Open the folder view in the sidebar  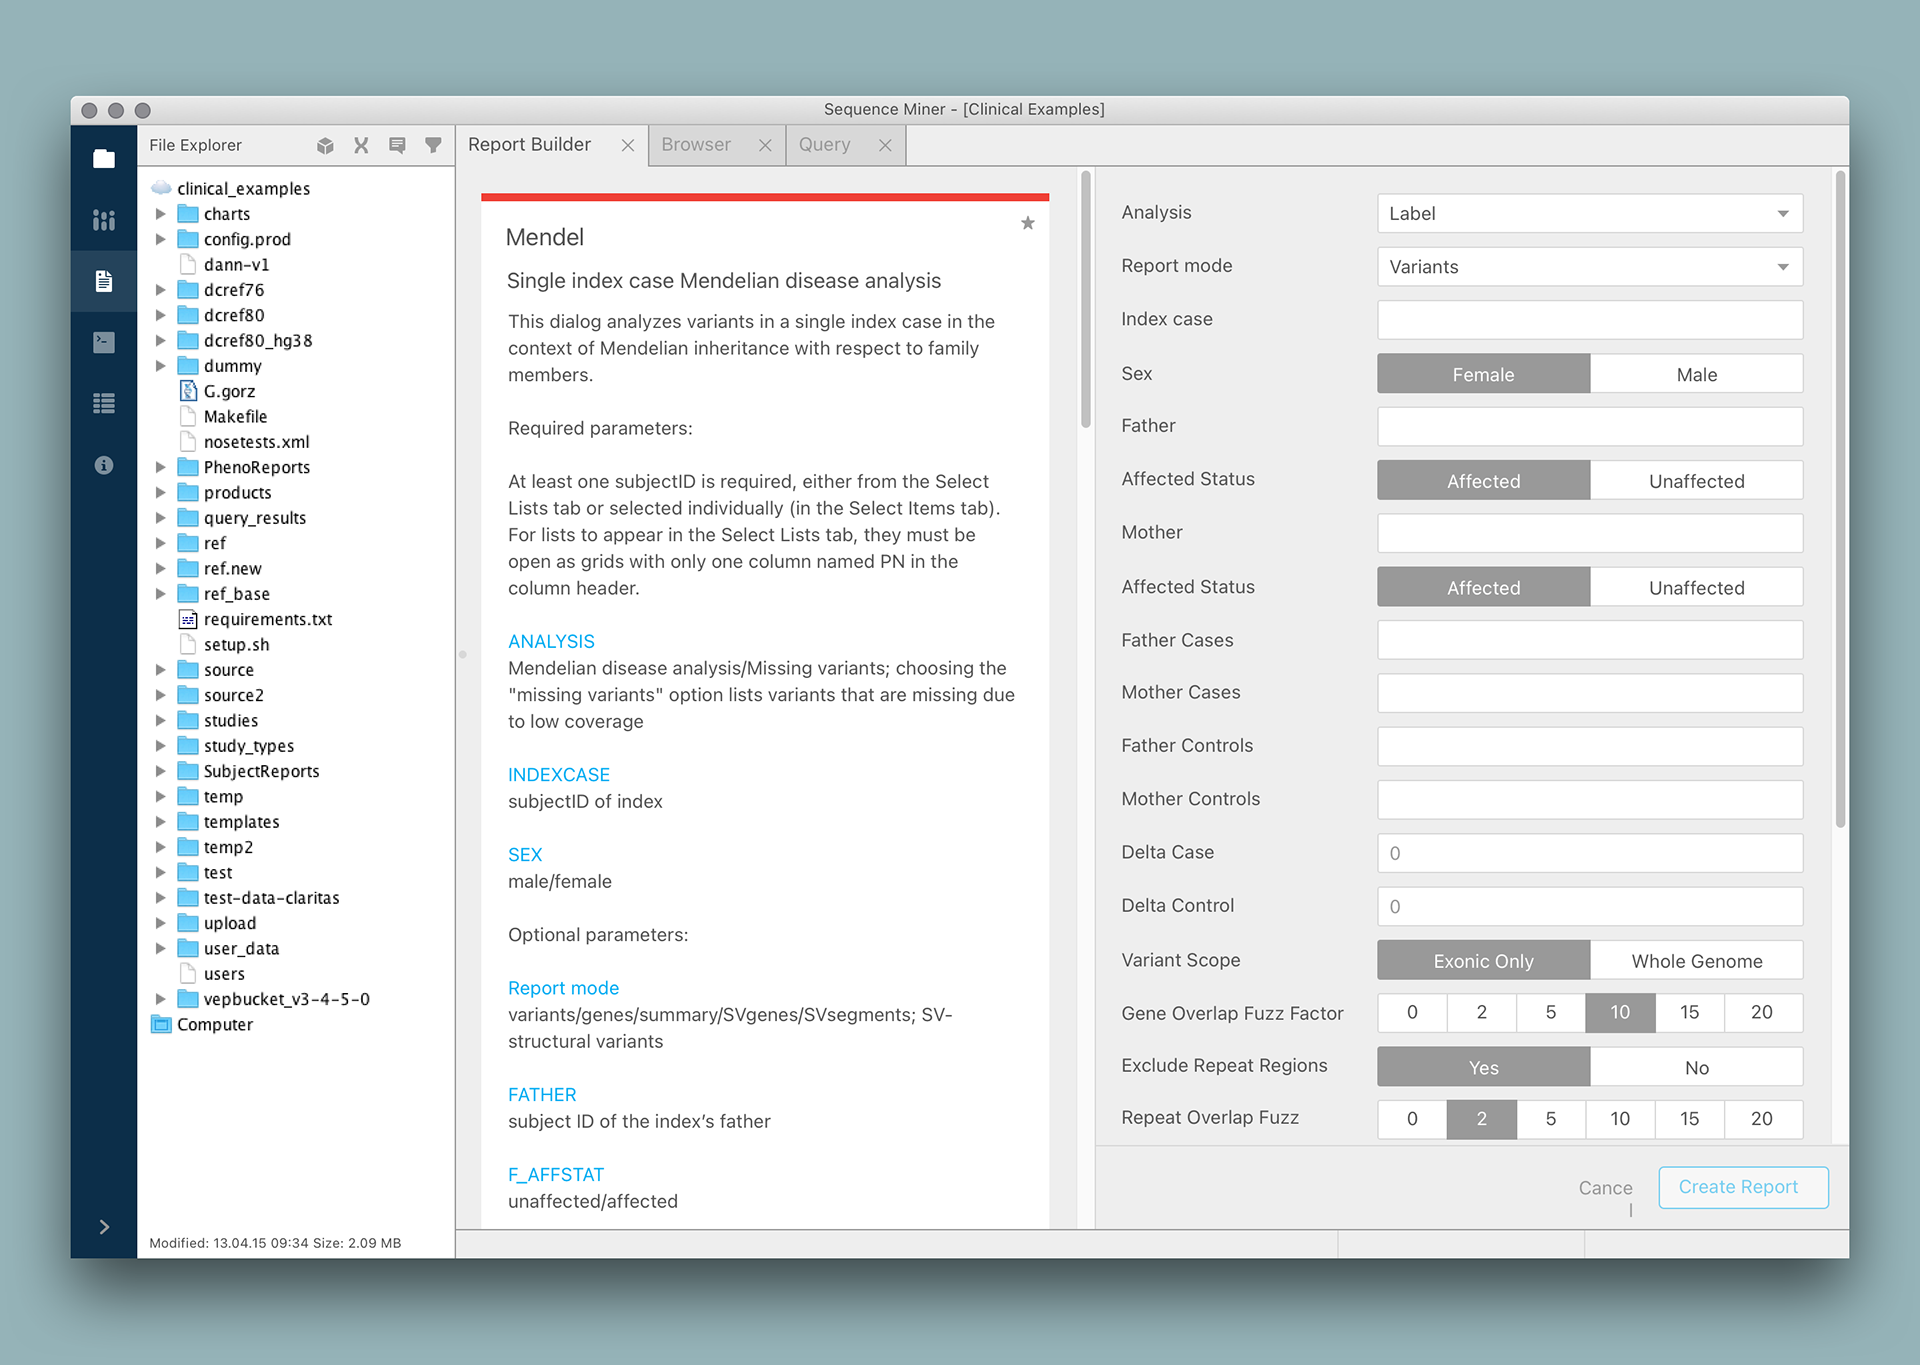104,159
